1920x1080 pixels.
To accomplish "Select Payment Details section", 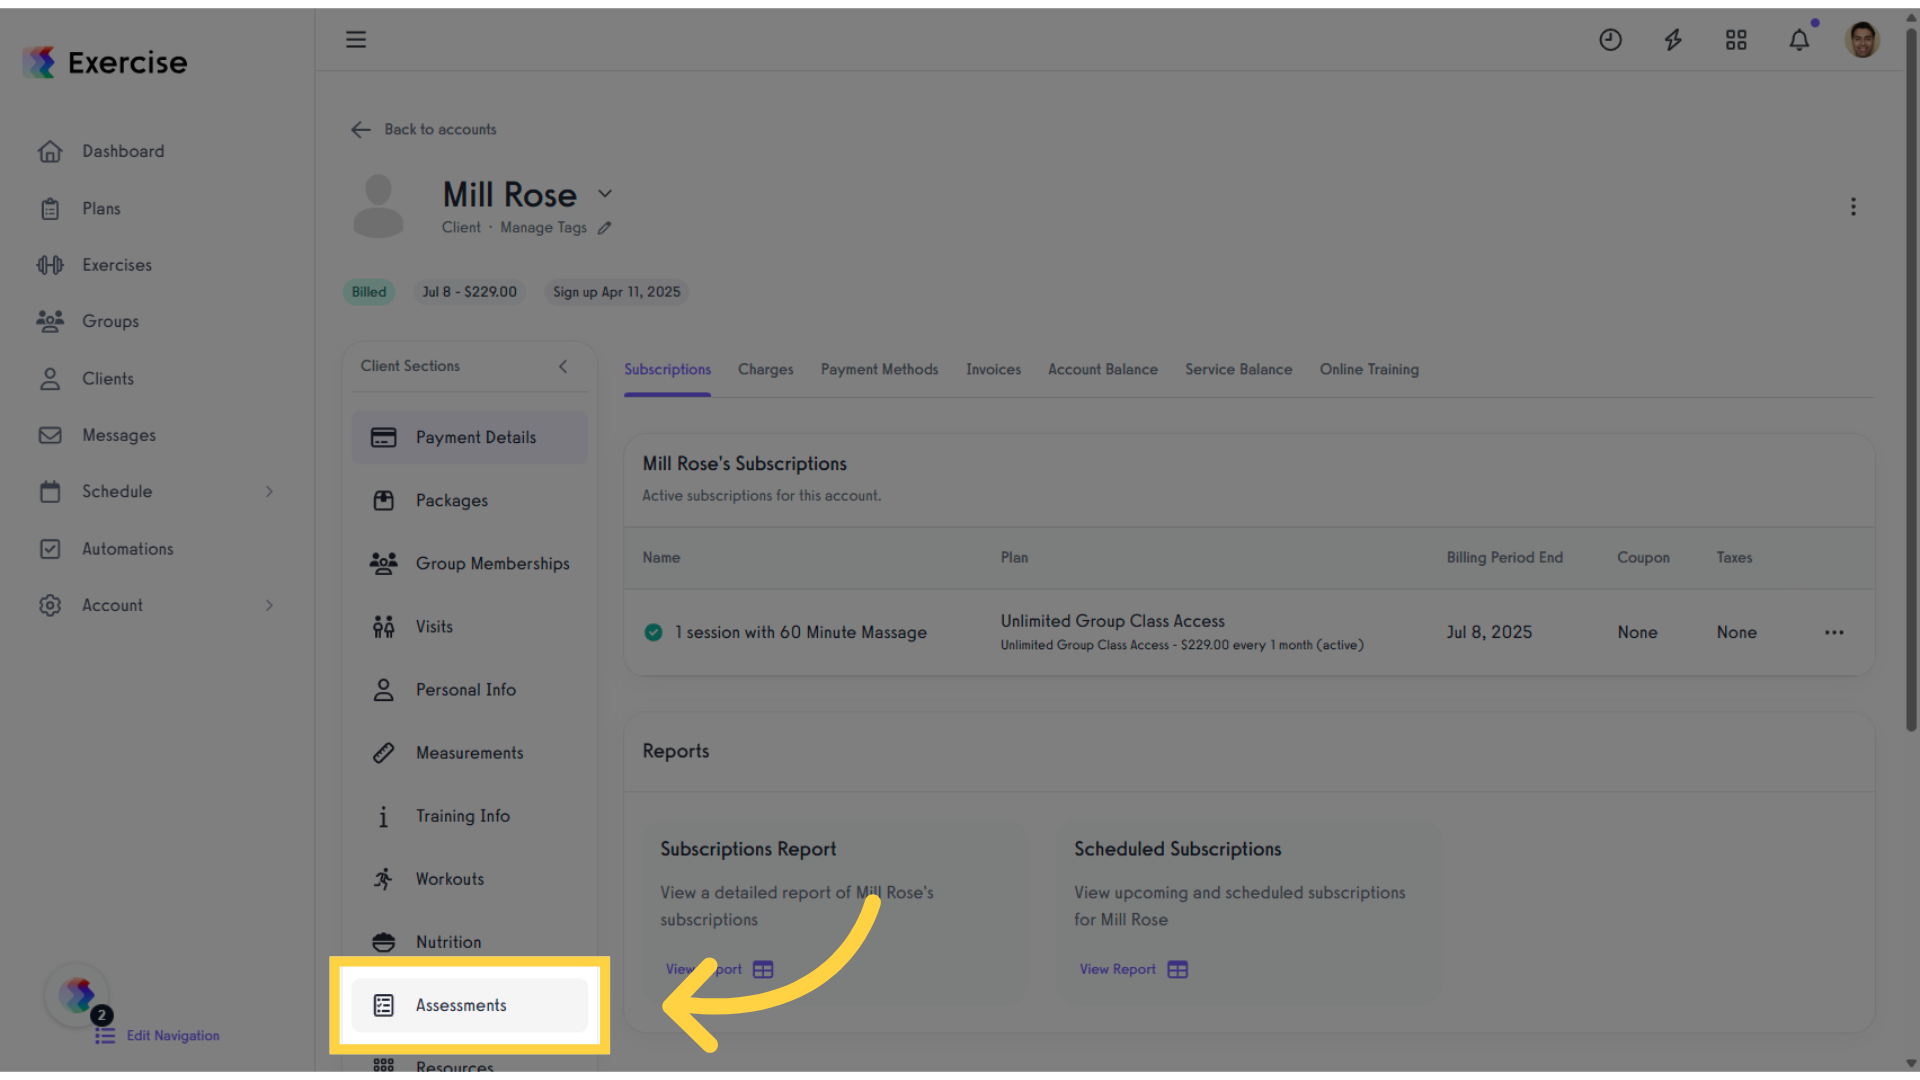I will (470, 438).
